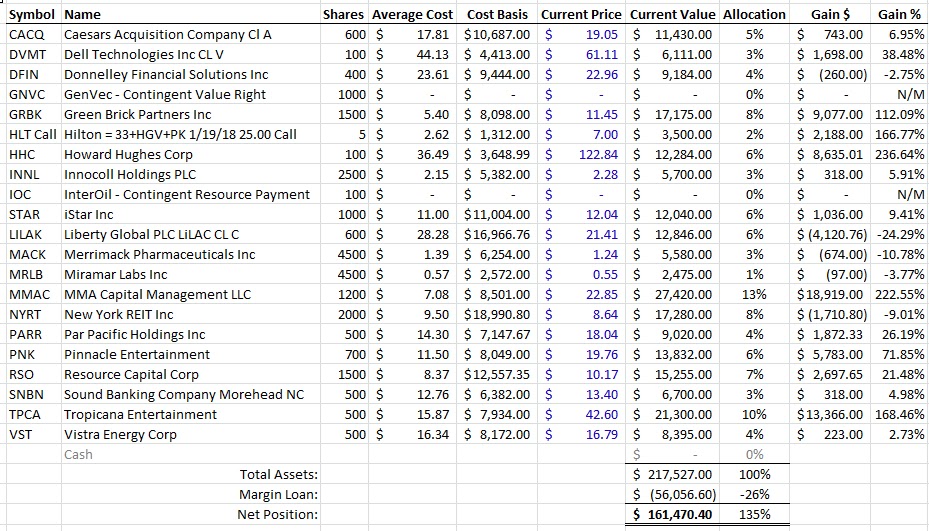Select the Average Cost header cell
929x531 pixels.
[412, 14]
